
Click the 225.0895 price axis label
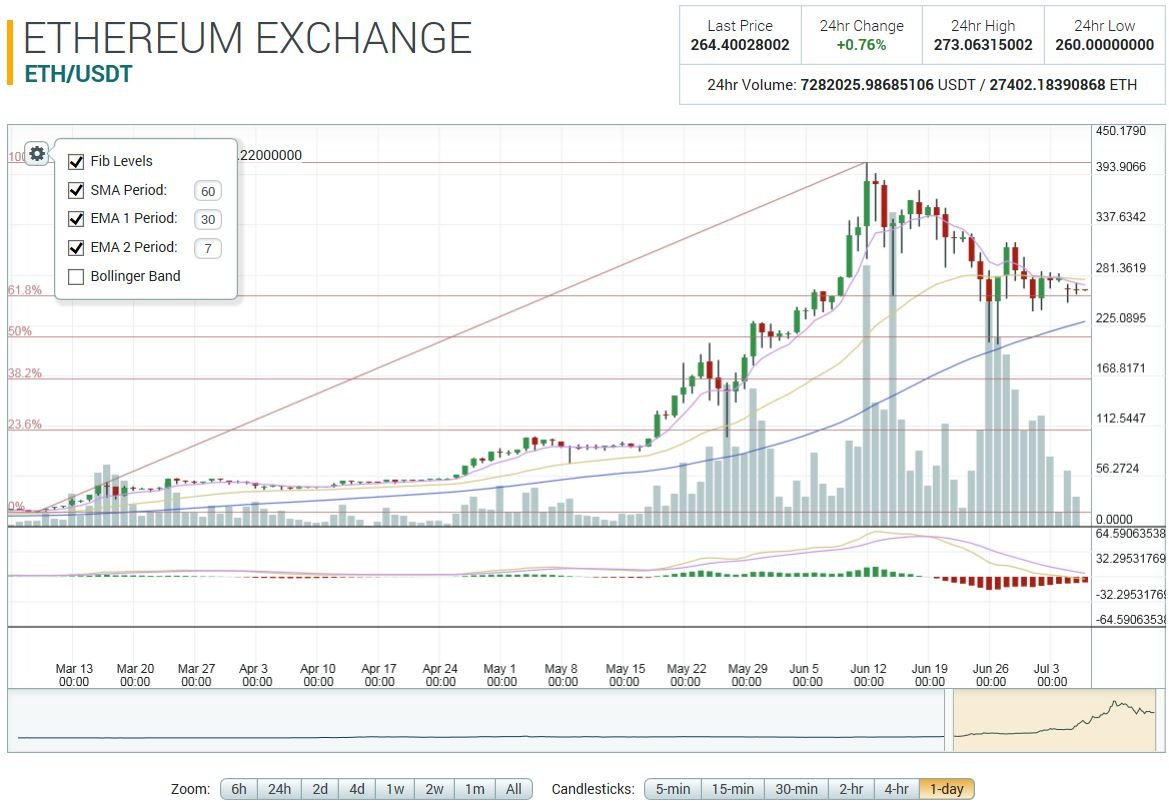tap(1121, 318)
